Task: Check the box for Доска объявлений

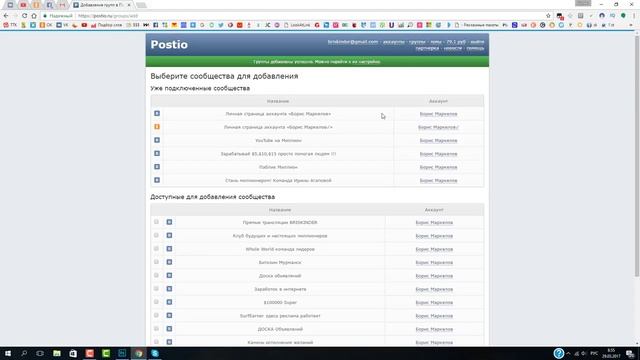Action: pos(156,275)
